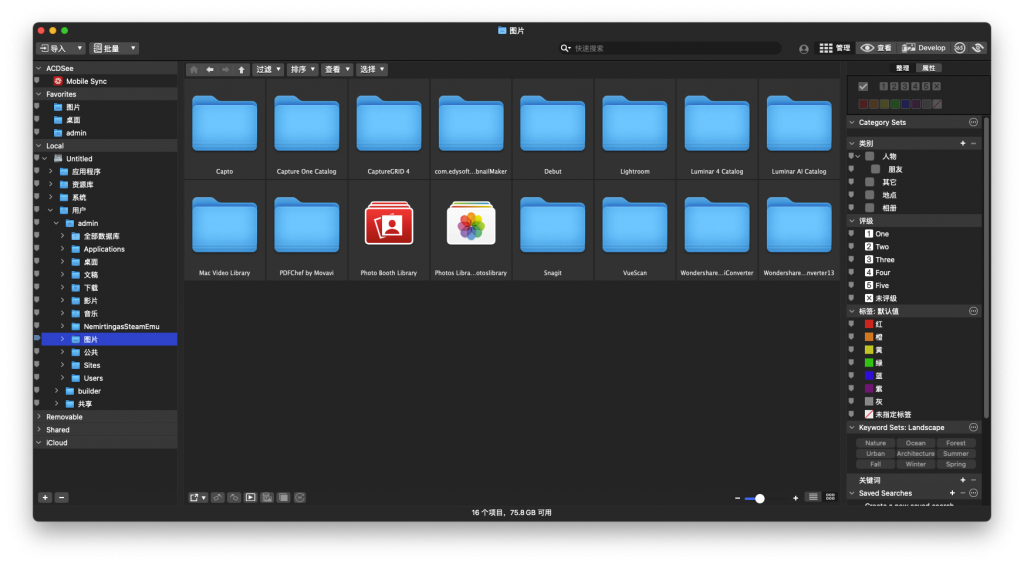1024x565 pixels.
Task: Go up one folder level
Action: click(241, 69)
